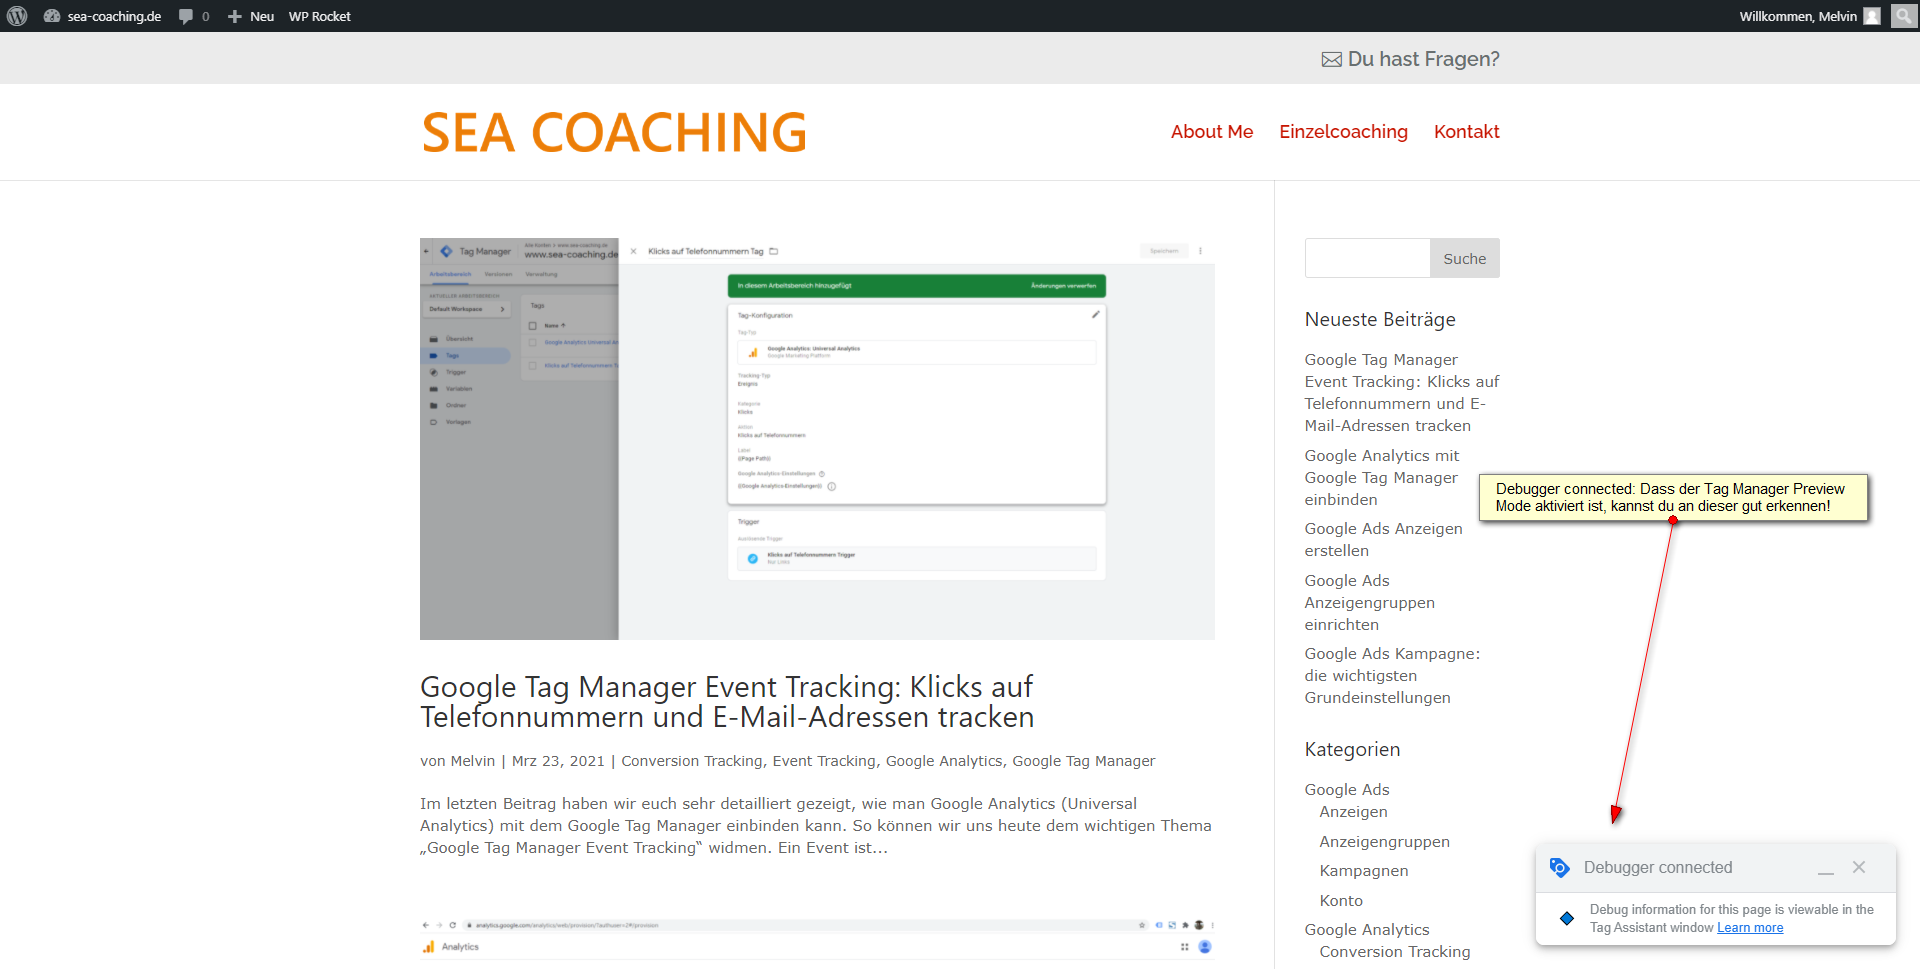Click the Du hast Fragen? envelope link

1410,59
